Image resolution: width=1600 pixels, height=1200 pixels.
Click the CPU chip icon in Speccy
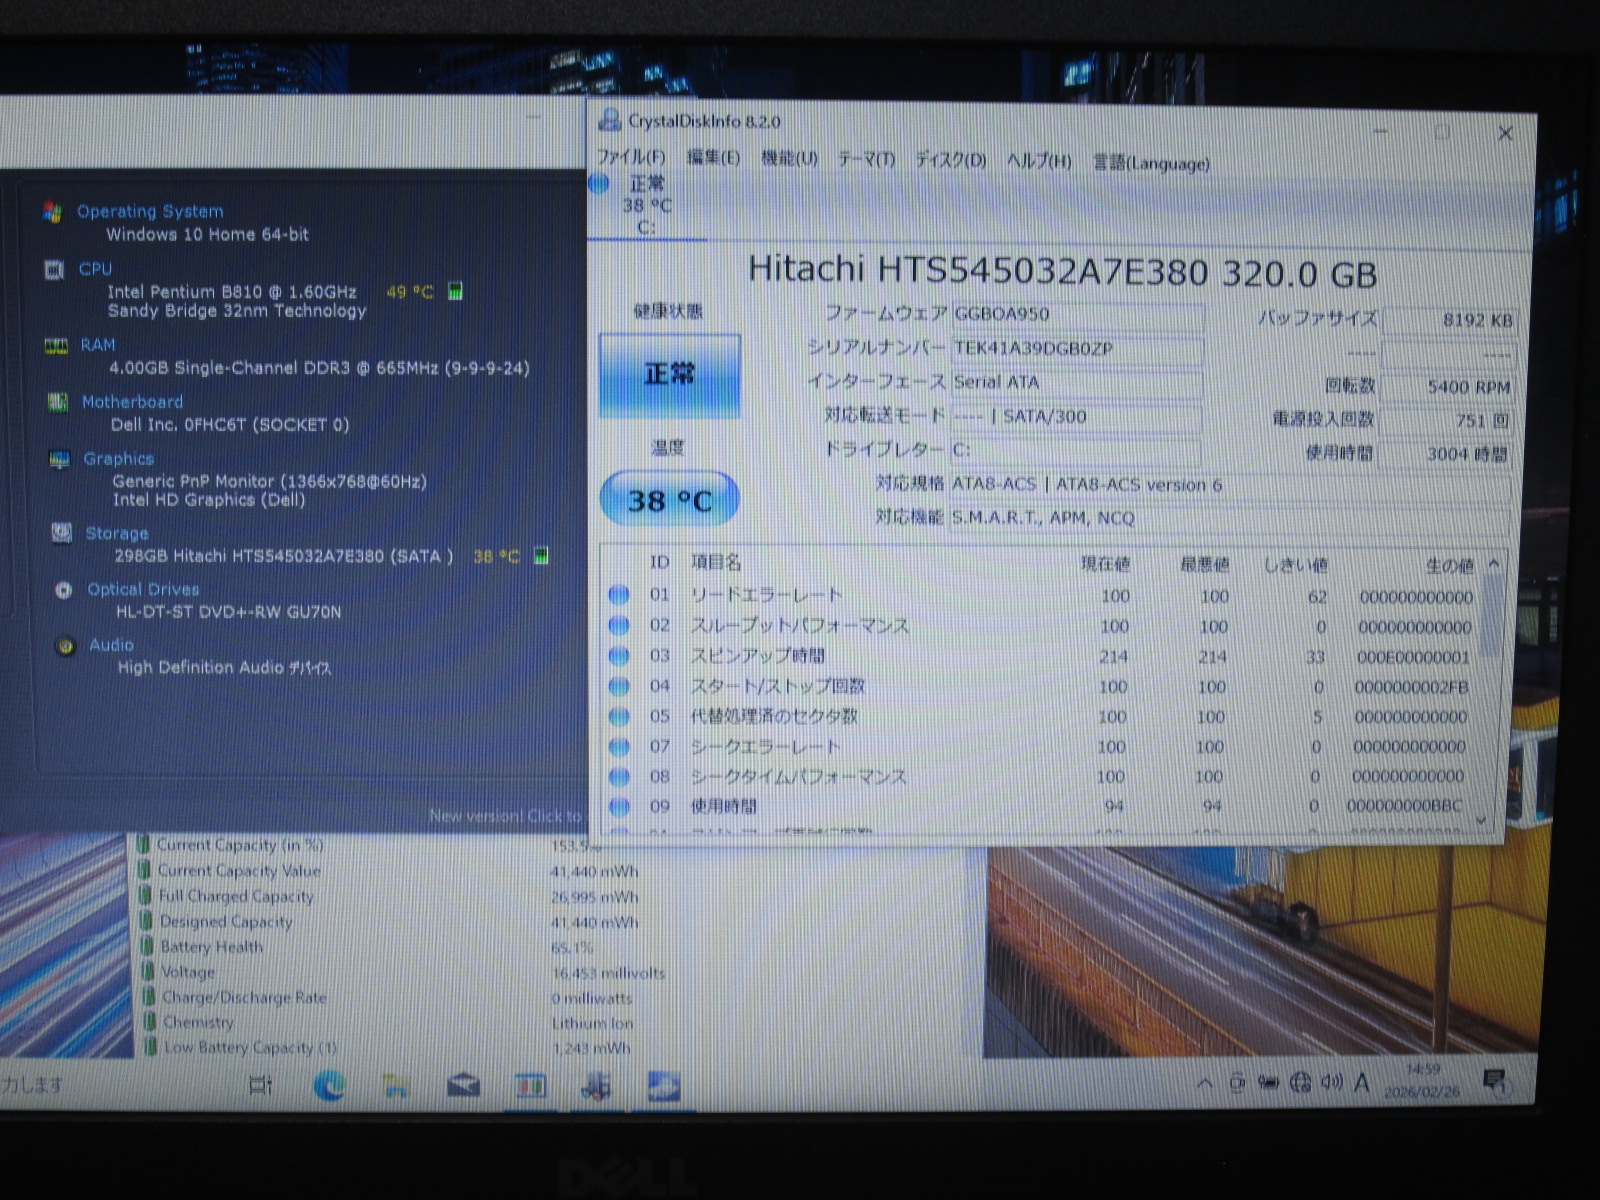tap(54, 269)
